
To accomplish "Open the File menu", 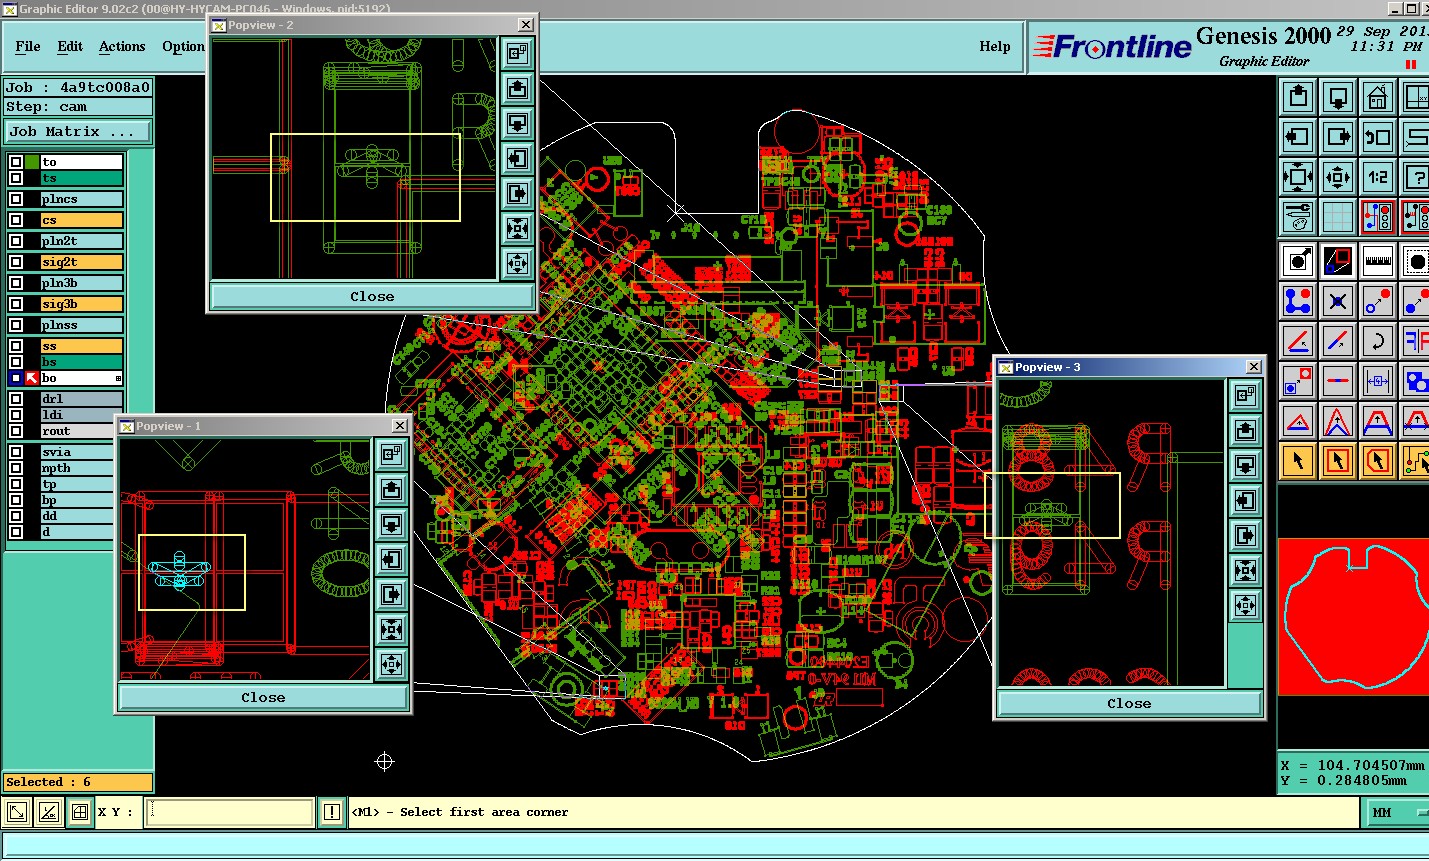I will pyautogui.click(x=28, y=46).
